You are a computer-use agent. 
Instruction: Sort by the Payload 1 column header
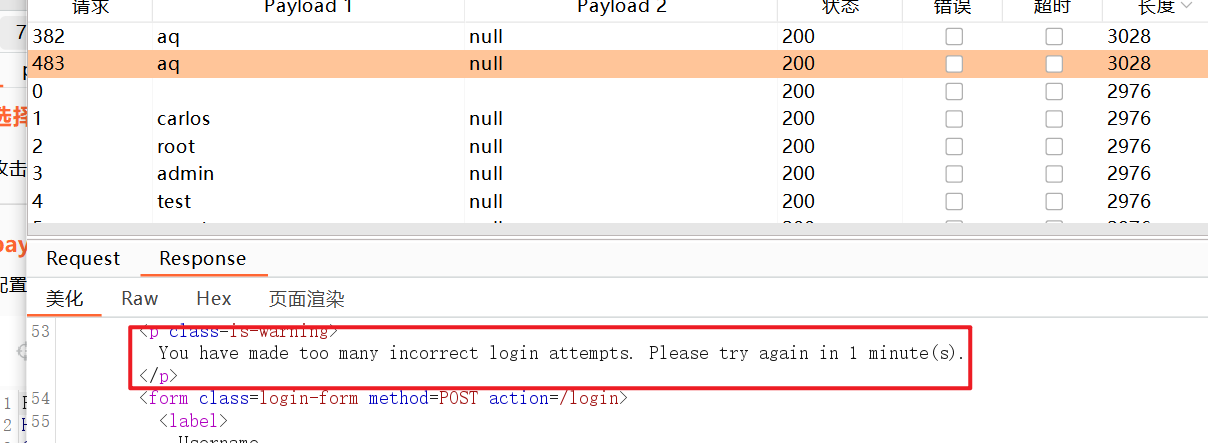click(x=308, y=8)
